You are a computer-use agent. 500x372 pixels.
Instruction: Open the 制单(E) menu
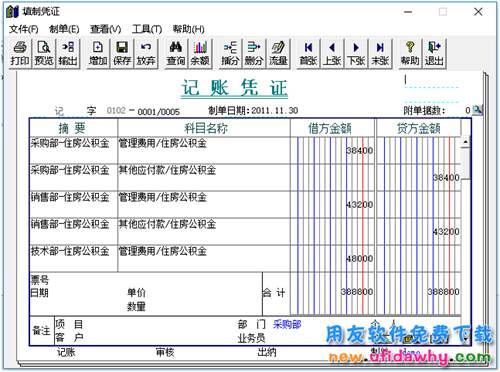click(64, 29)
